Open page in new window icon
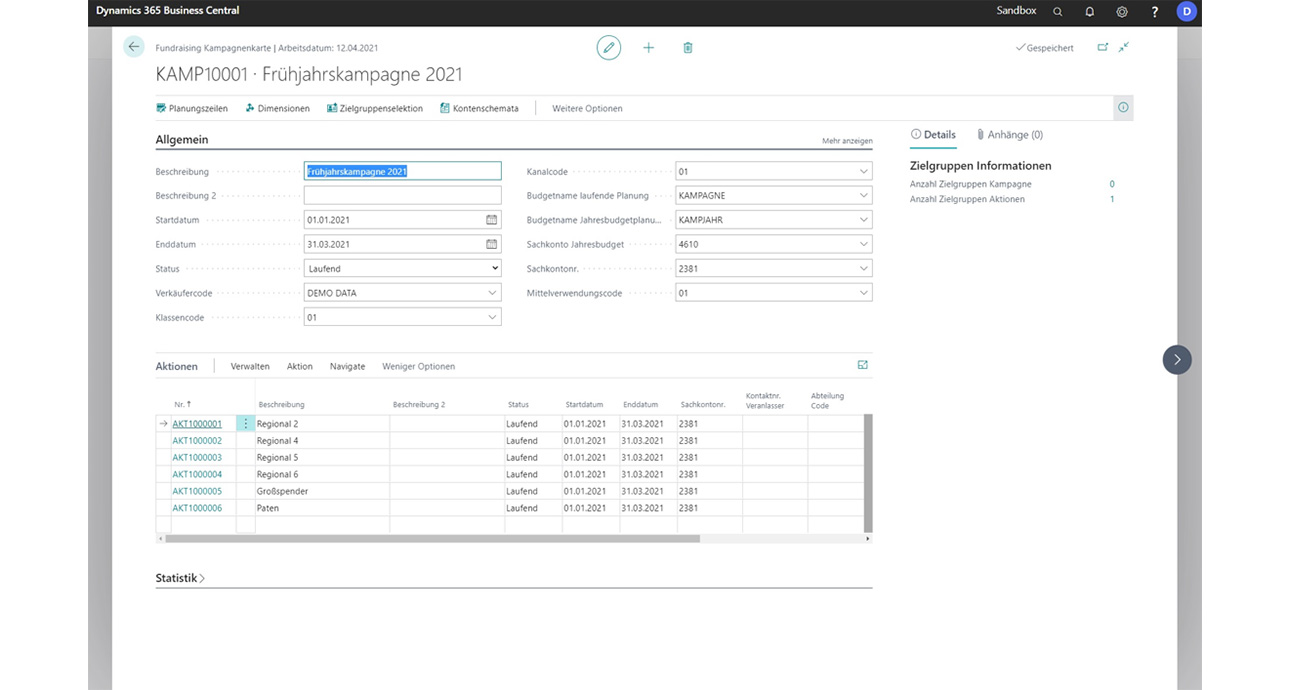Image resolution: width=1290 pixels, height=690 pixels. point(1102,47)
